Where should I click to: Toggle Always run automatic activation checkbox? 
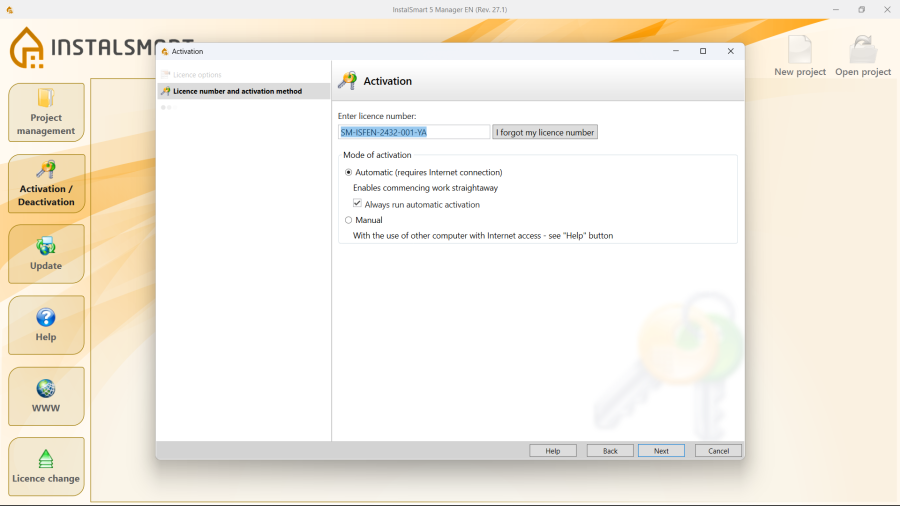[x=357, y=204]
